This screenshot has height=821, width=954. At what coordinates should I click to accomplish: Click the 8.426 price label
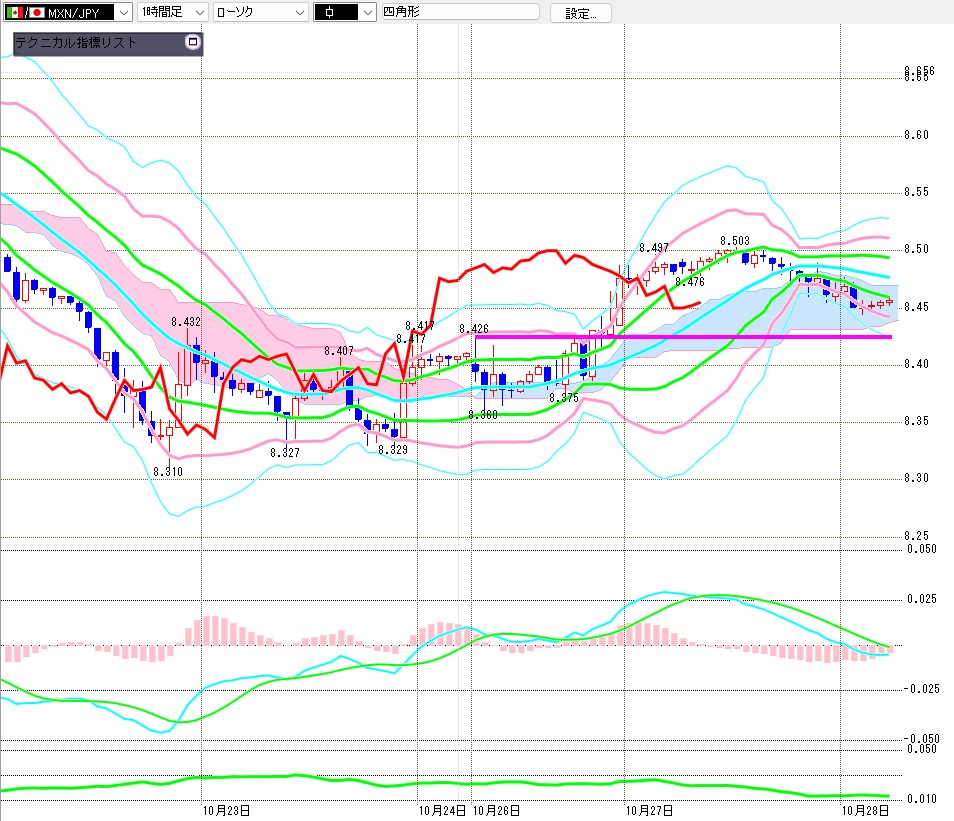tap(474, 329)
